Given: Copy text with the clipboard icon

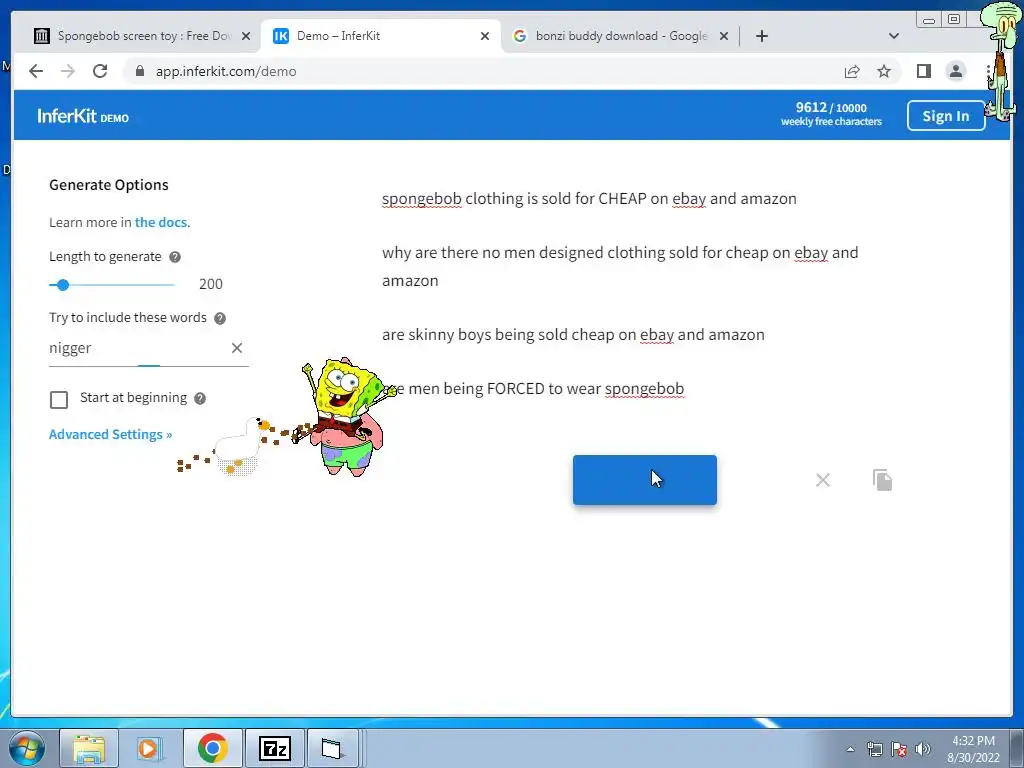Looking at the screenshot, I should pos(882,480).
